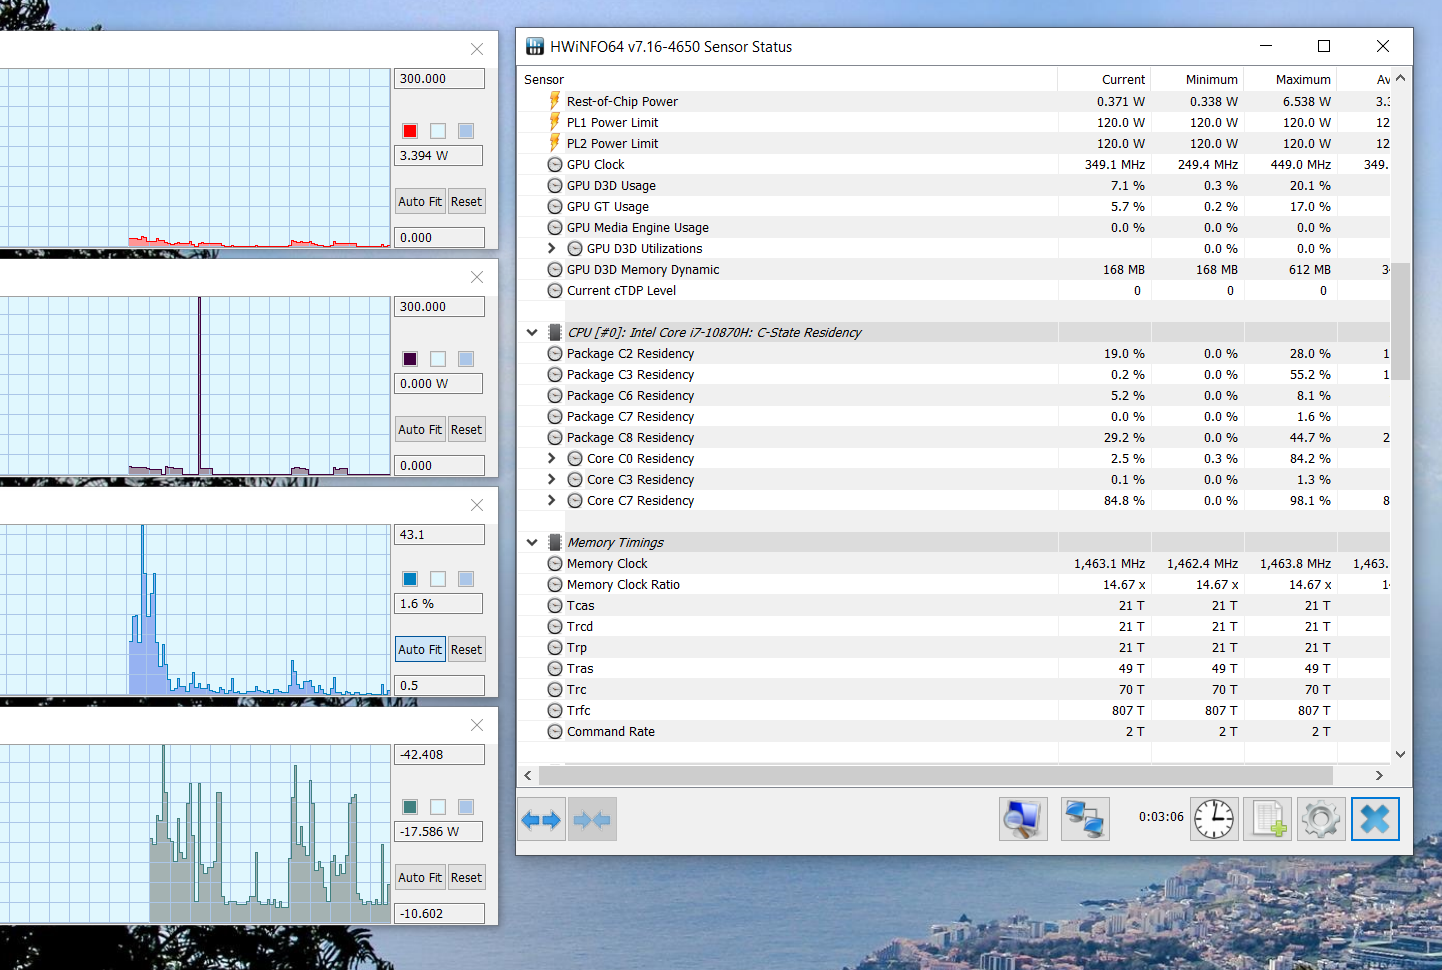Image resolution: width=1442 pixels, height=970 pixels.
Task: Expand the Core C3 Residency group
Action: click(x=551, y=479)
